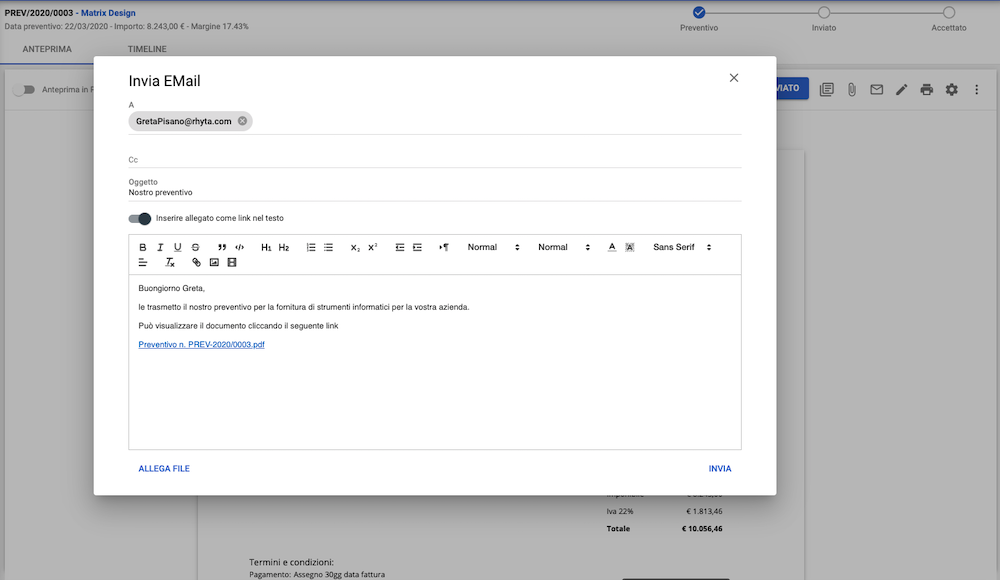
Task: Open the text color picker
Action: coord(612,248)
